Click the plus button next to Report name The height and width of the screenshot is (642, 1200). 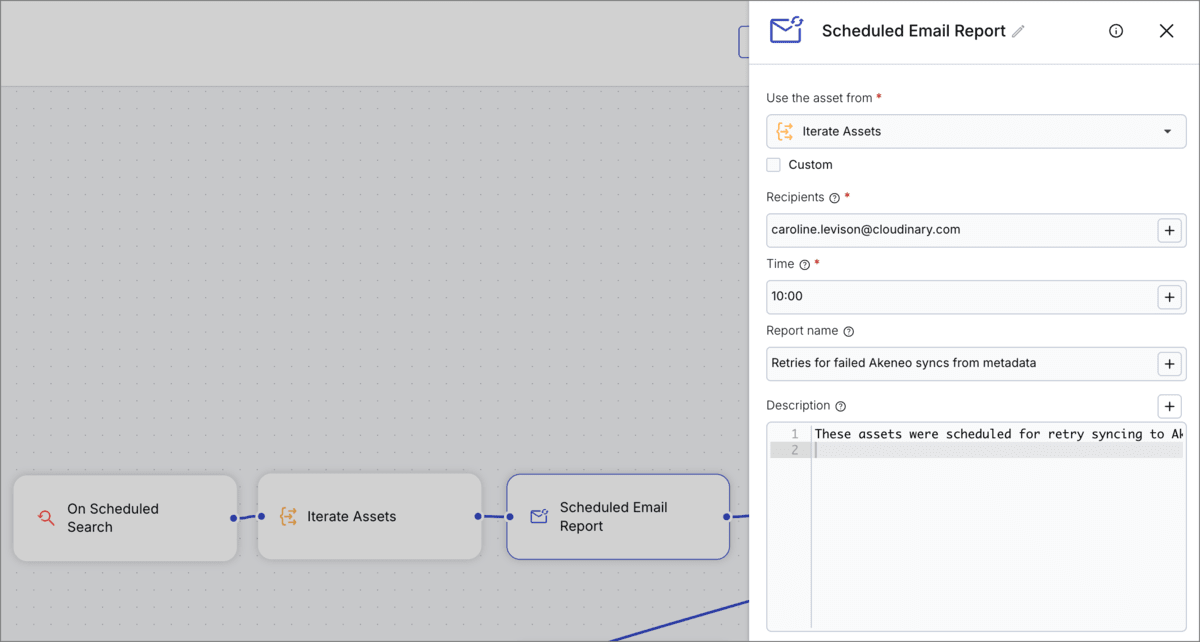(1169, 364)
